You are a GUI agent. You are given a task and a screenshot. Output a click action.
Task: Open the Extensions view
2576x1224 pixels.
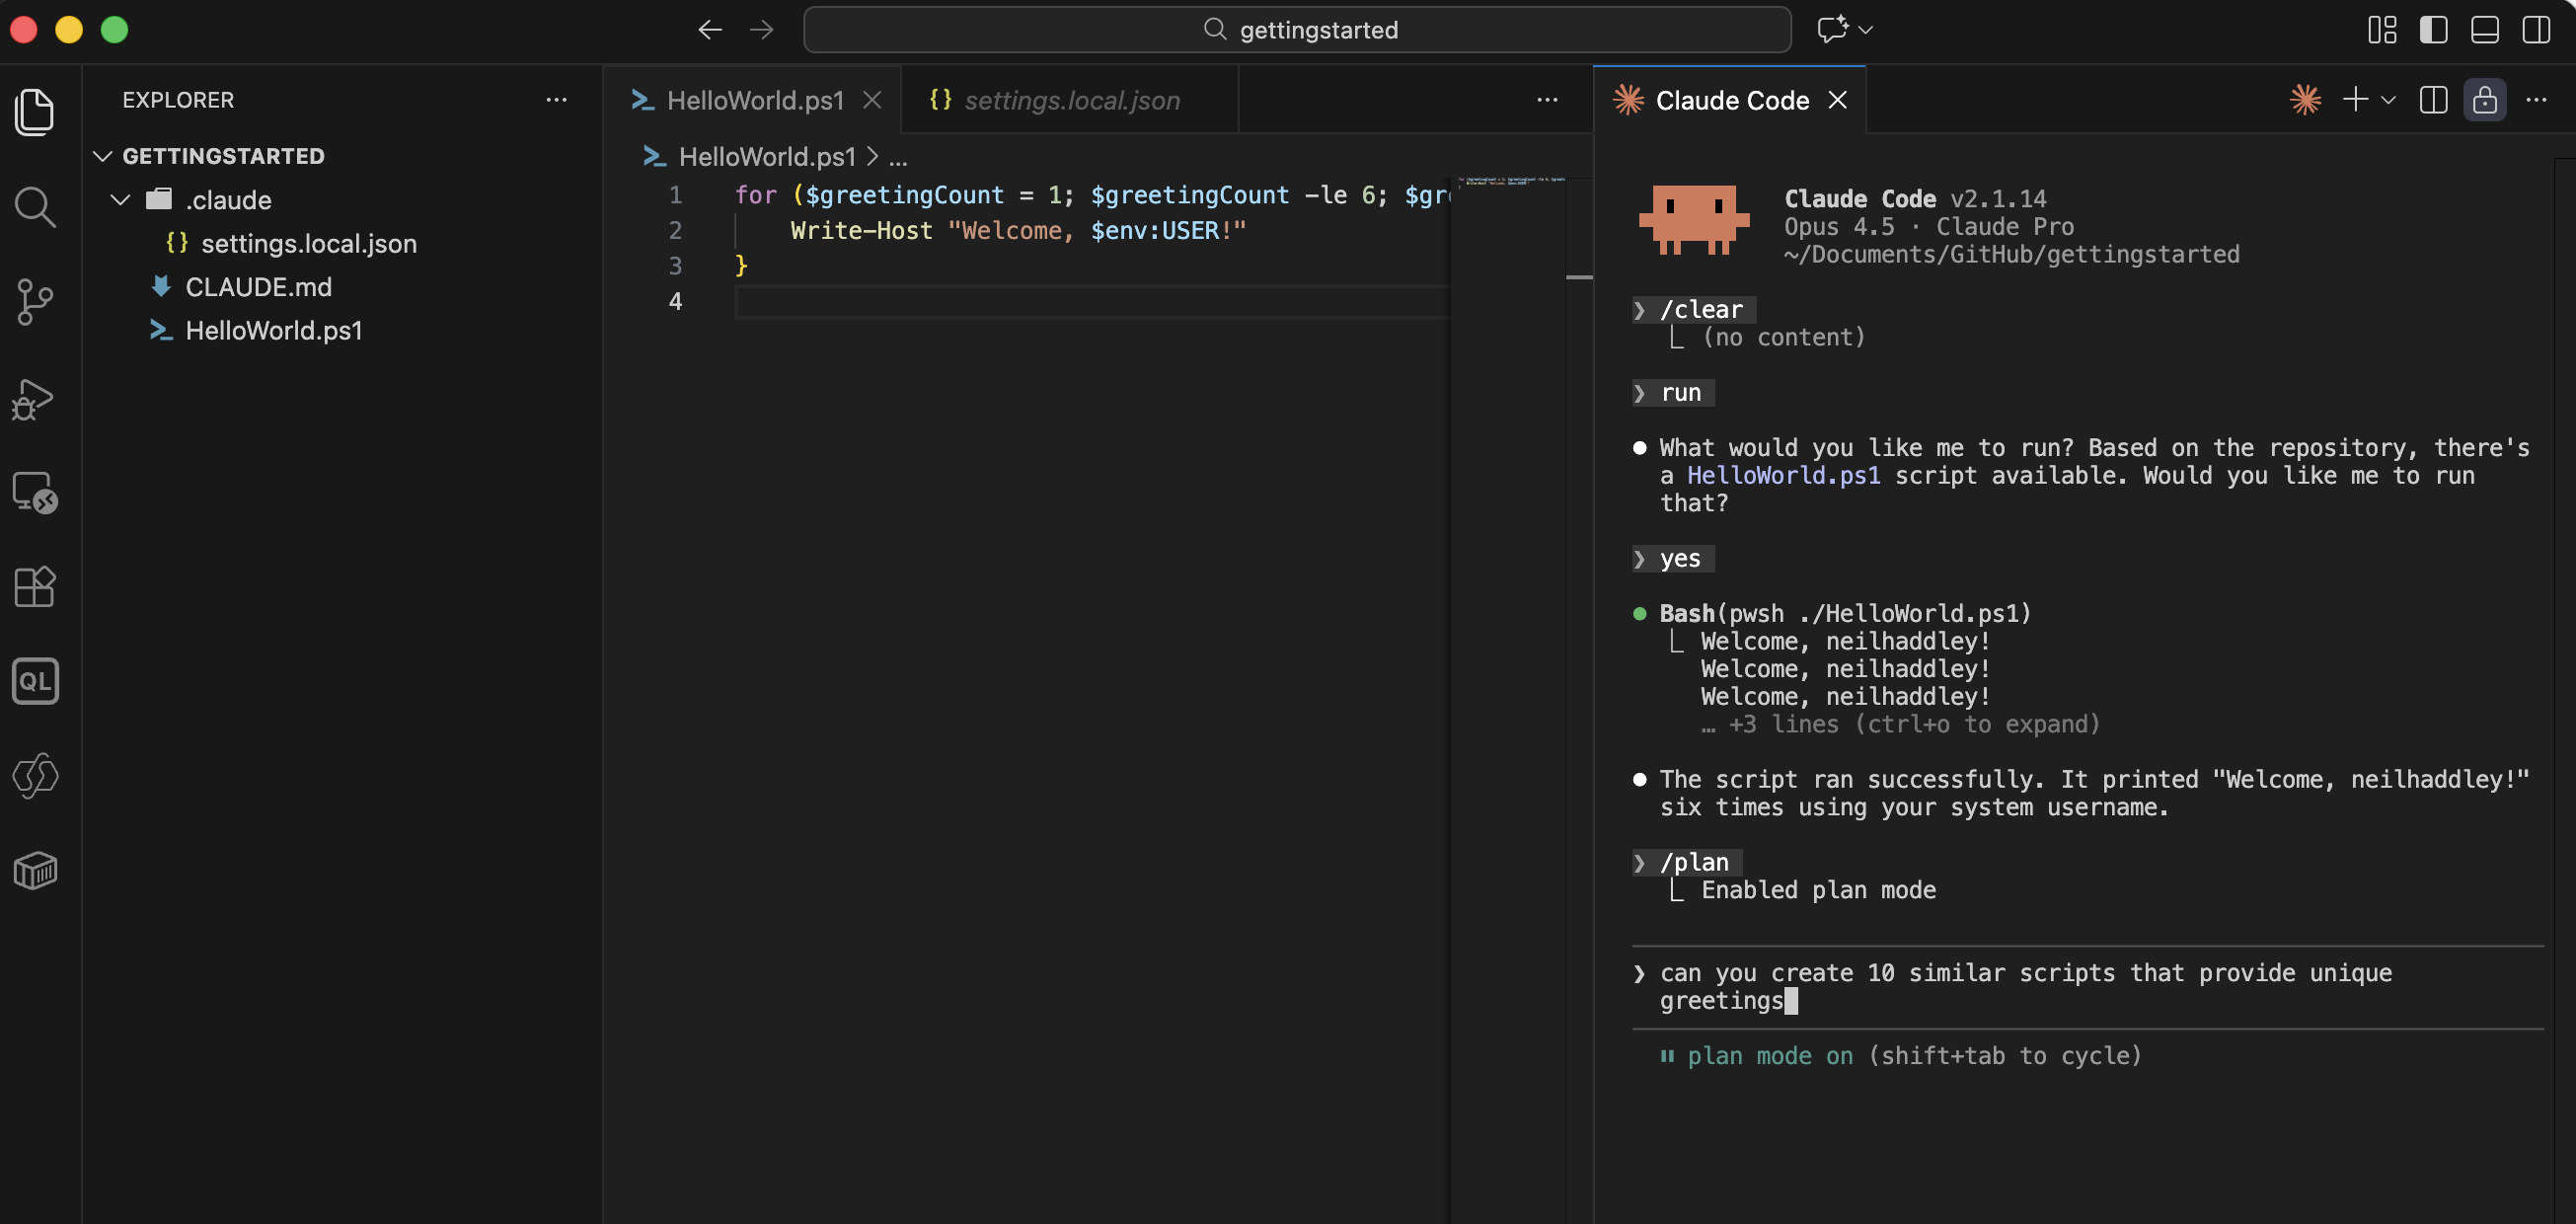coord(35,587)
